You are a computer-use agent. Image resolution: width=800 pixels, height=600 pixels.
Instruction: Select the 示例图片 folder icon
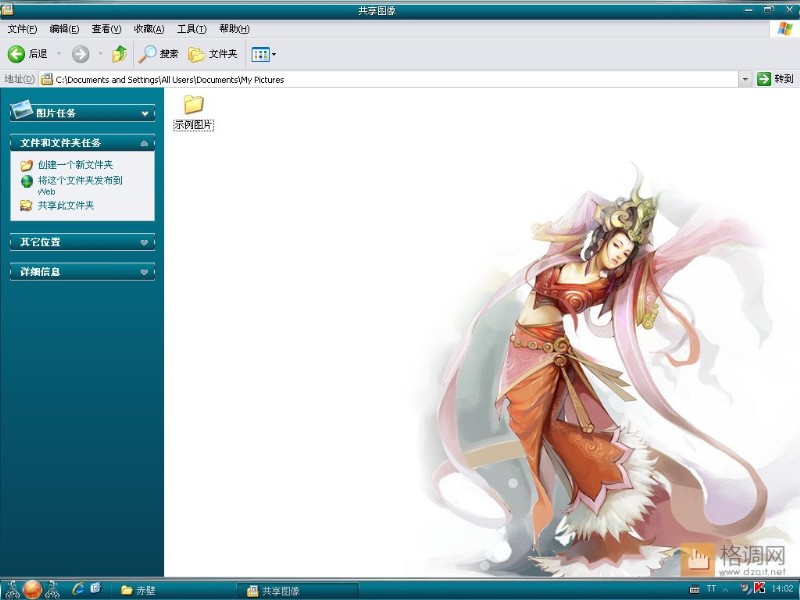point(193,105)
